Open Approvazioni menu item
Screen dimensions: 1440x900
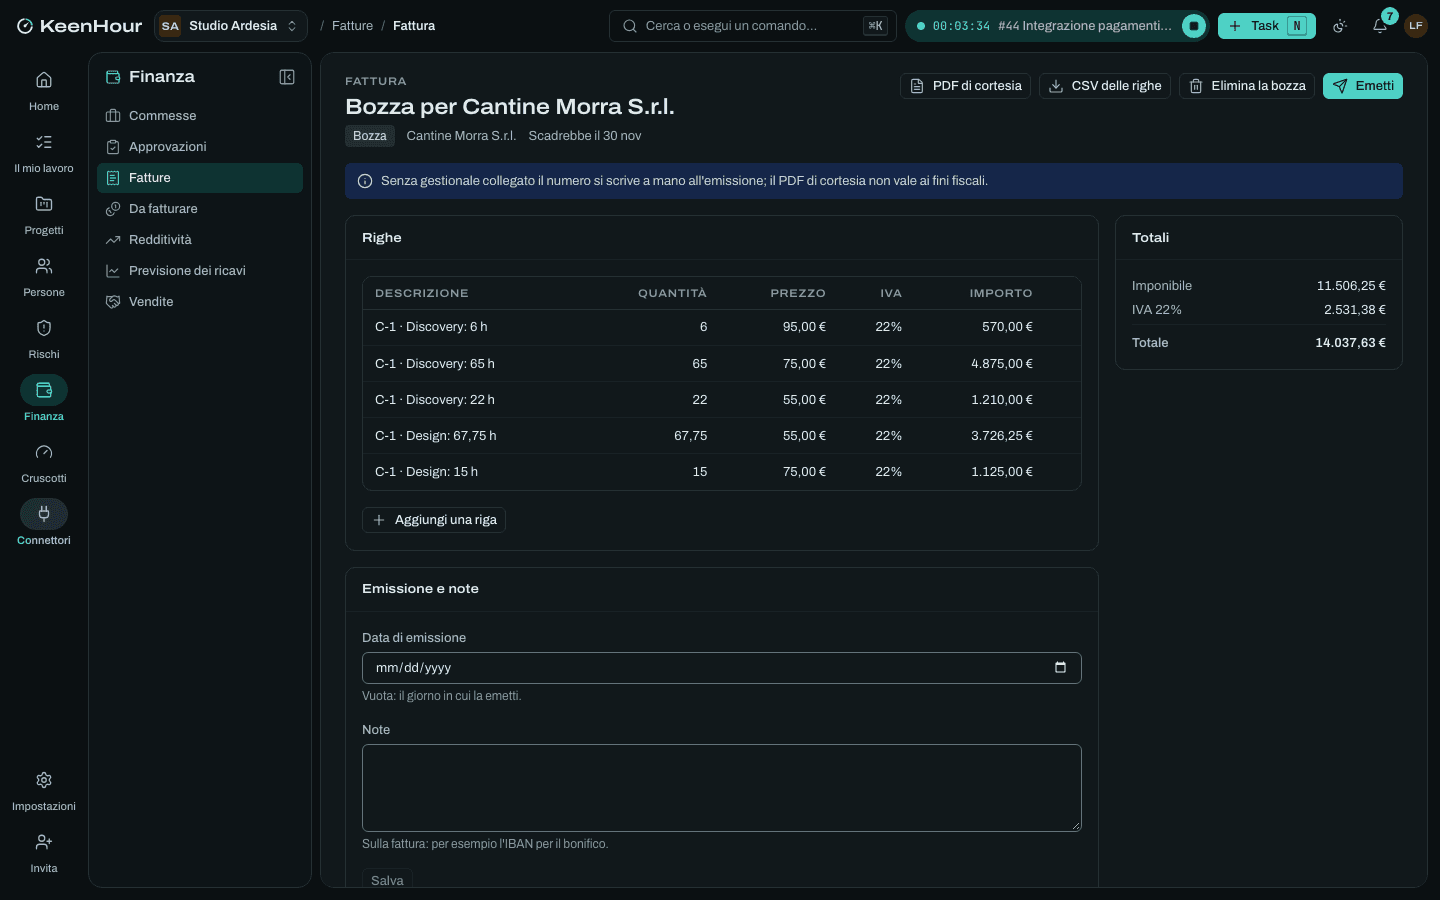tap(200, 147)
